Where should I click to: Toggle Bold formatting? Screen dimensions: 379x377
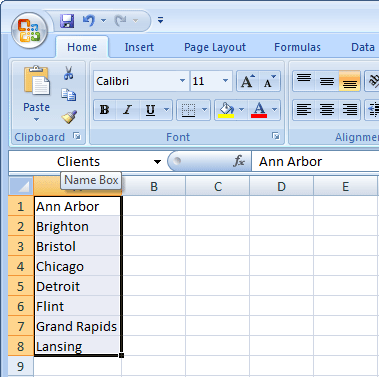(105, 109)
